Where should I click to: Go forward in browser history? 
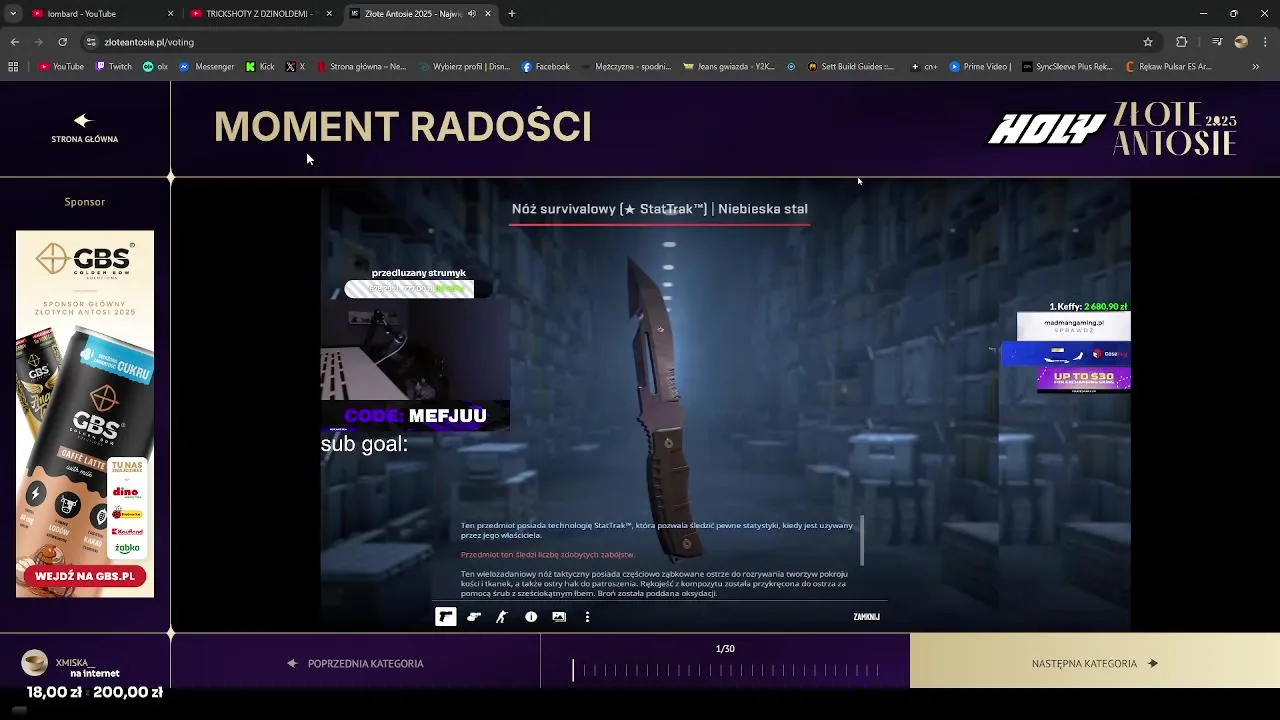coord(38,42)
